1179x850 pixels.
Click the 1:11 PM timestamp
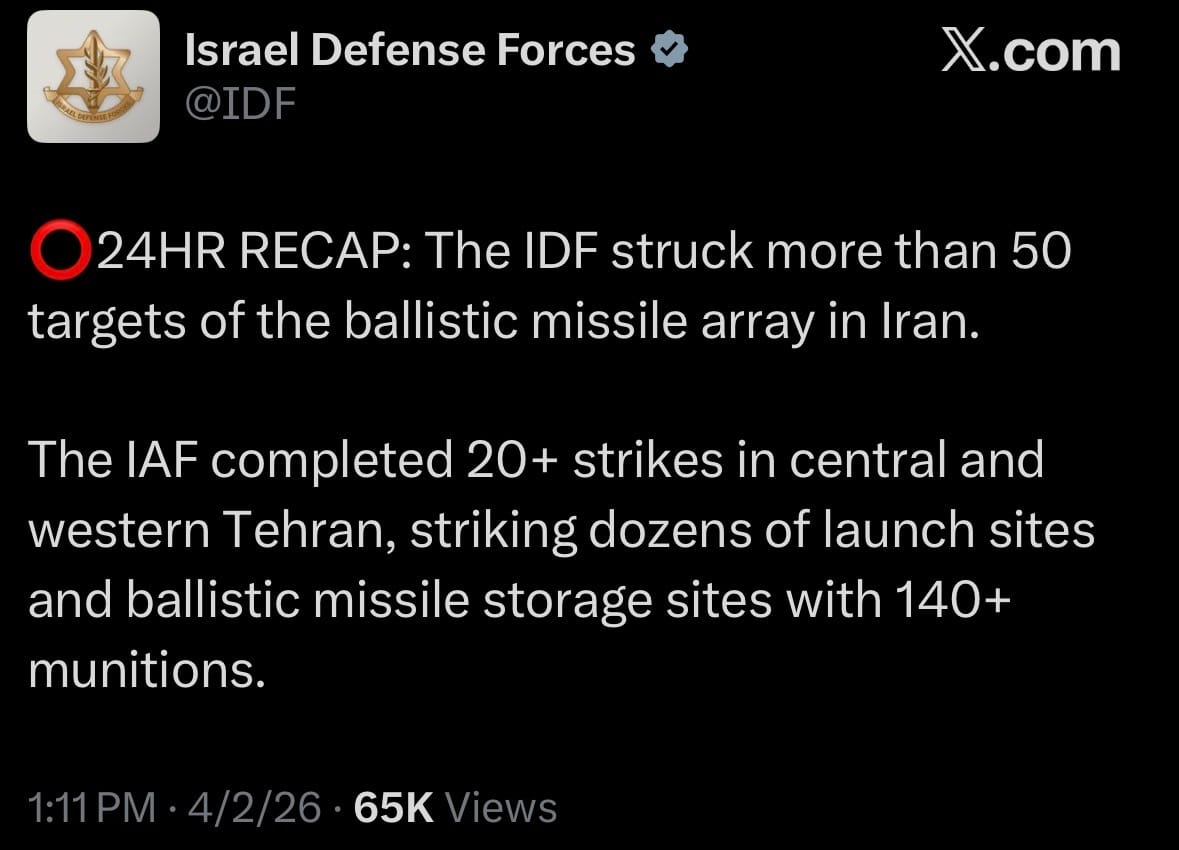pos(92,807)
